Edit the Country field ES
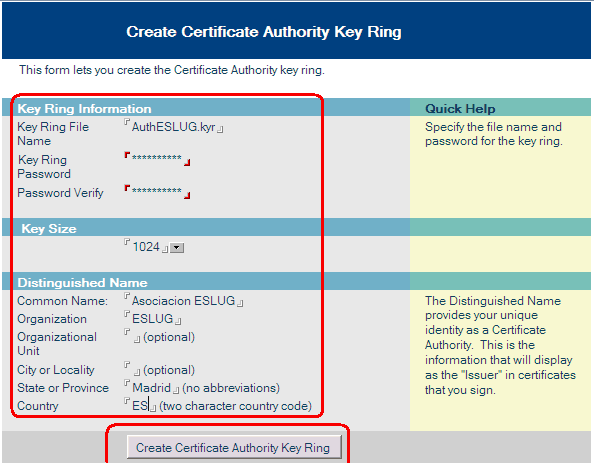This screenshot has height=463, width=594. click(x=140, y=405)
